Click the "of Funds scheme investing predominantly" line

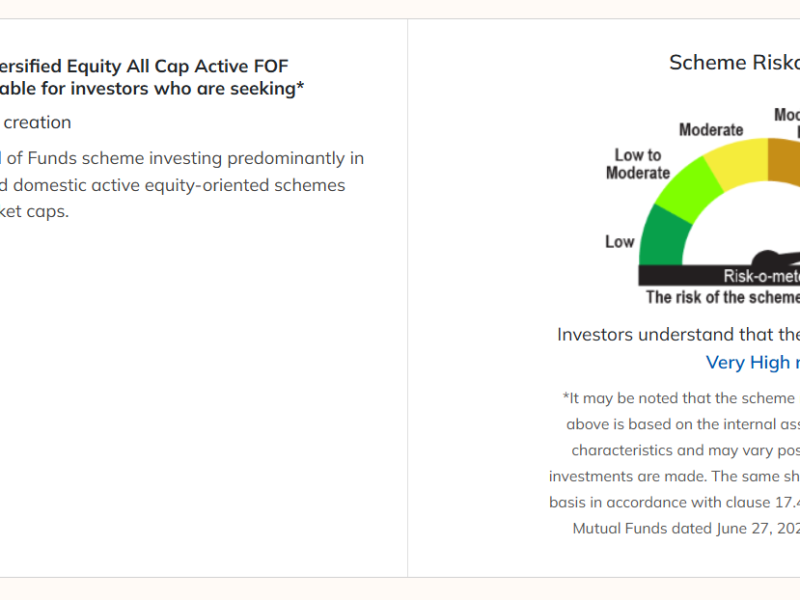pos(182,158)
